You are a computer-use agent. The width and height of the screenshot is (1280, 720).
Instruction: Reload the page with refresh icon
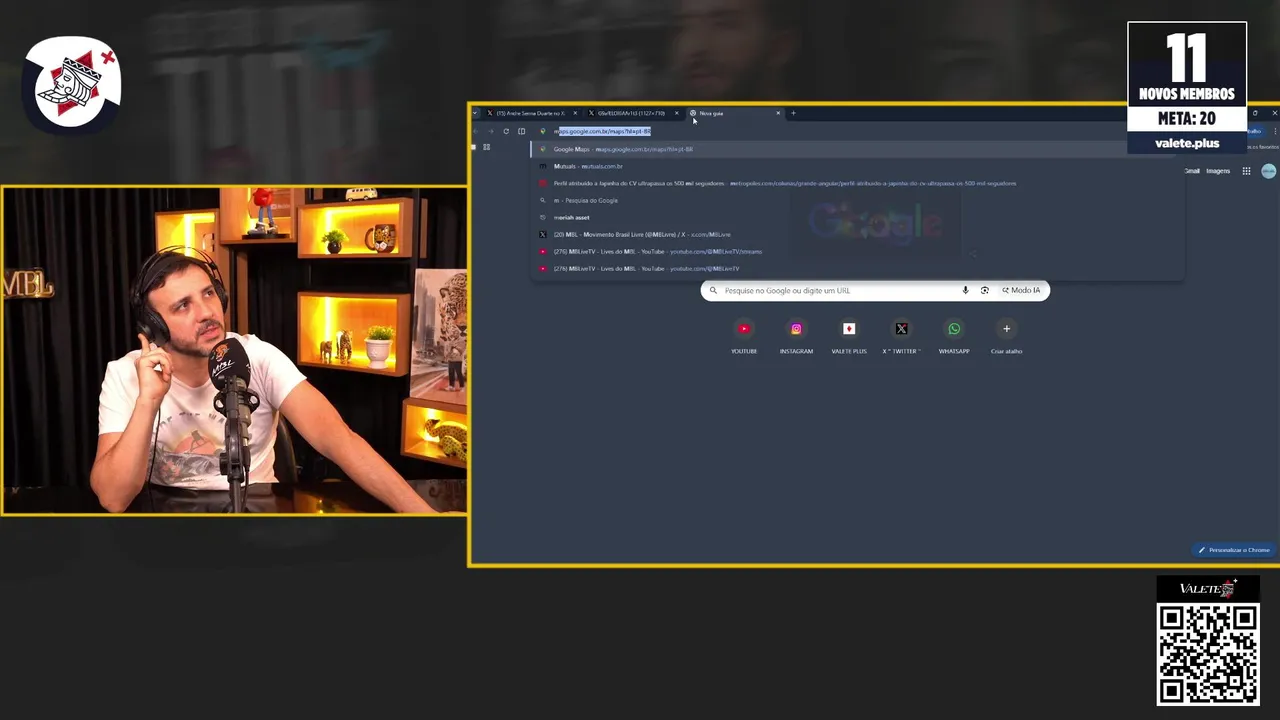506,131
